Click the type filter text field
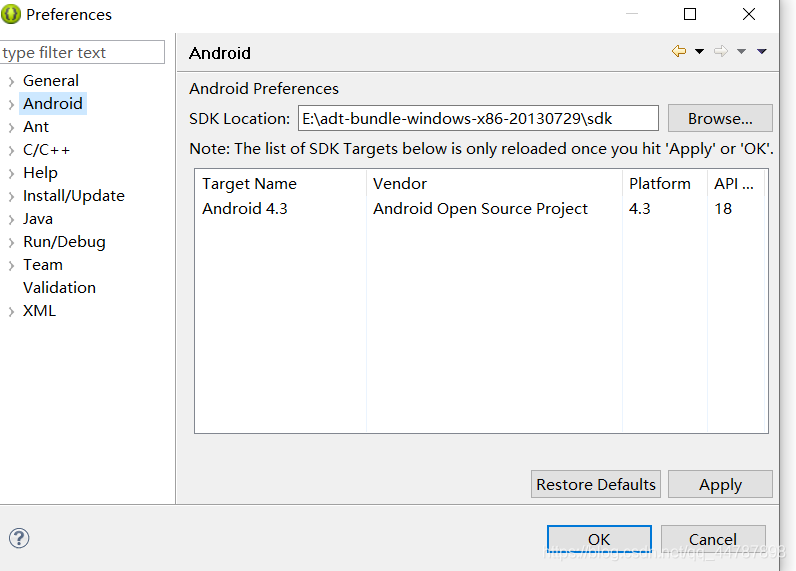Screen dimensions: 796x571 click(x=82, y=52)
